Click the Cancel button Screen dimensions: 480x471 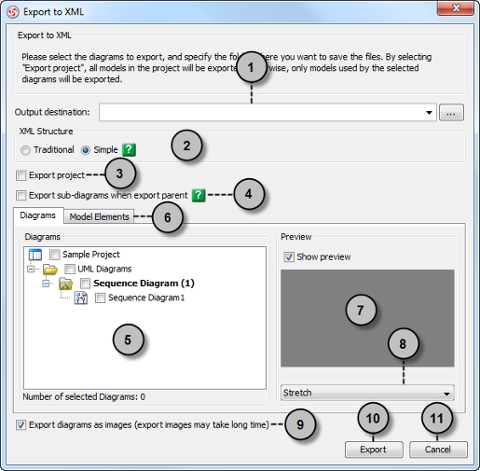pos(438,449)
